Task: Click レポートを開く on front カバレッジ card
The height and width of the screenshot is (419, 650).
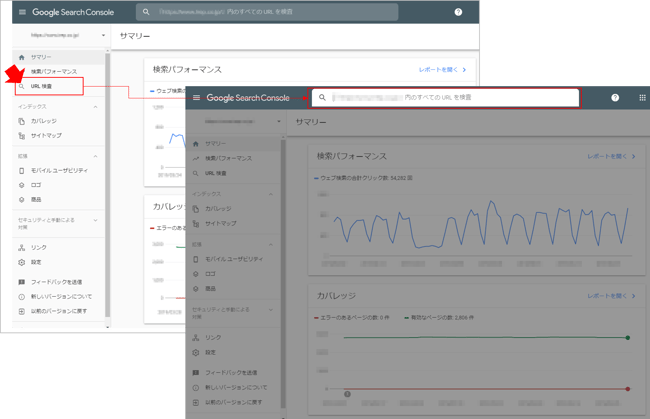Action: tap(612, 296)
